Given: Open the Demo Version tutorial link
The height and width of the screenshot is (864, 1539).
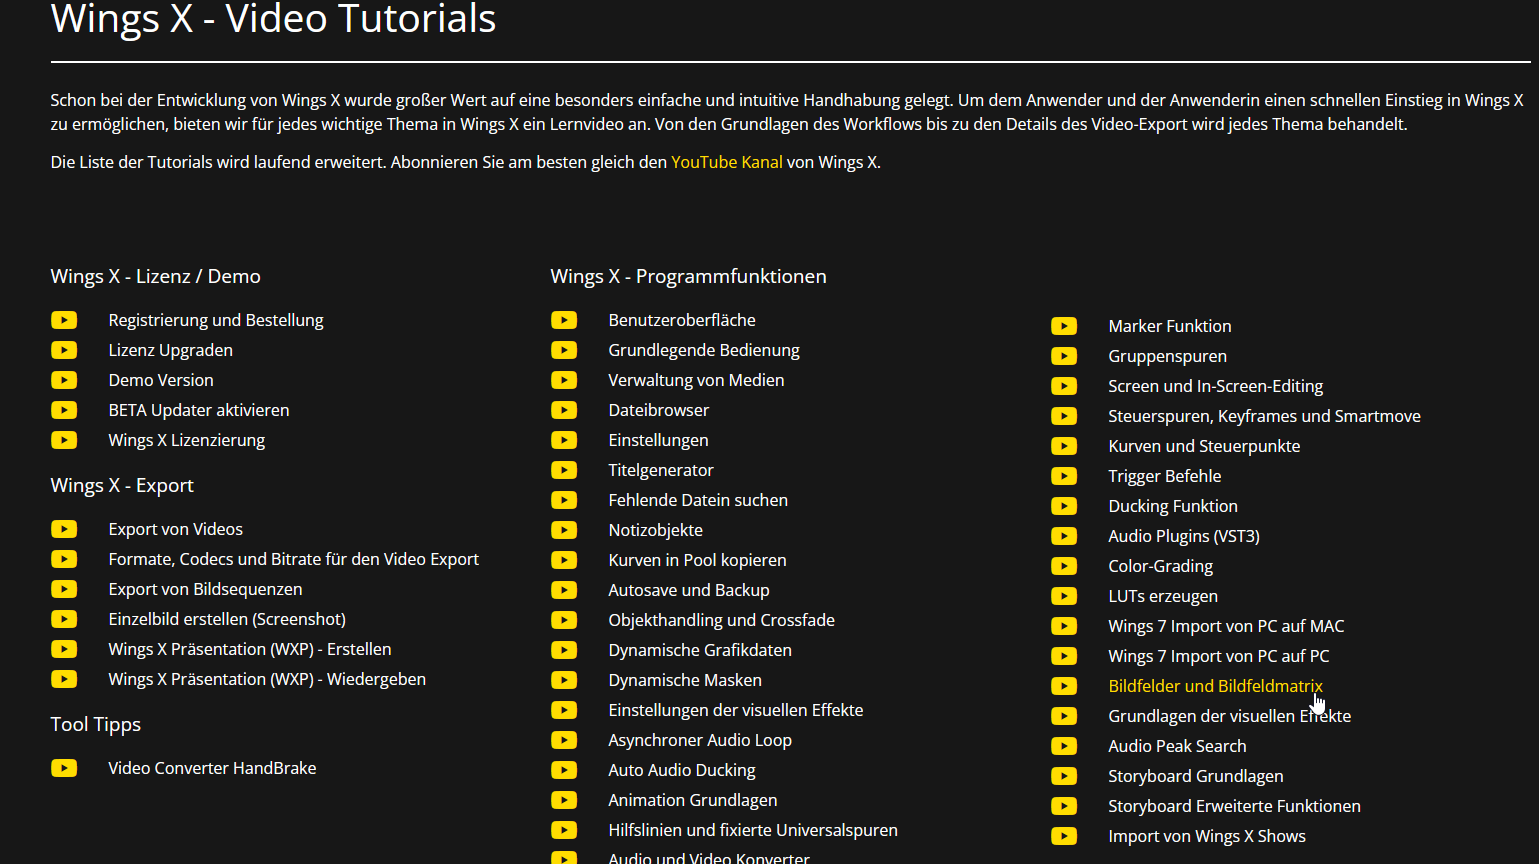Looking at the screenshot, I should click(x=161, y=380).
